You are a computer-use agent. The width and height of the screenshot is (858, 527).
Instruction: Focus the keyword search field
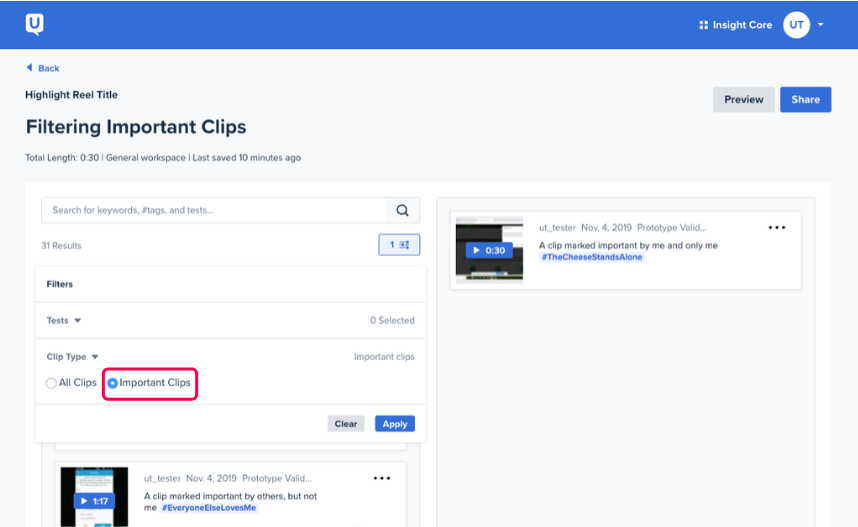pos(213,210)
